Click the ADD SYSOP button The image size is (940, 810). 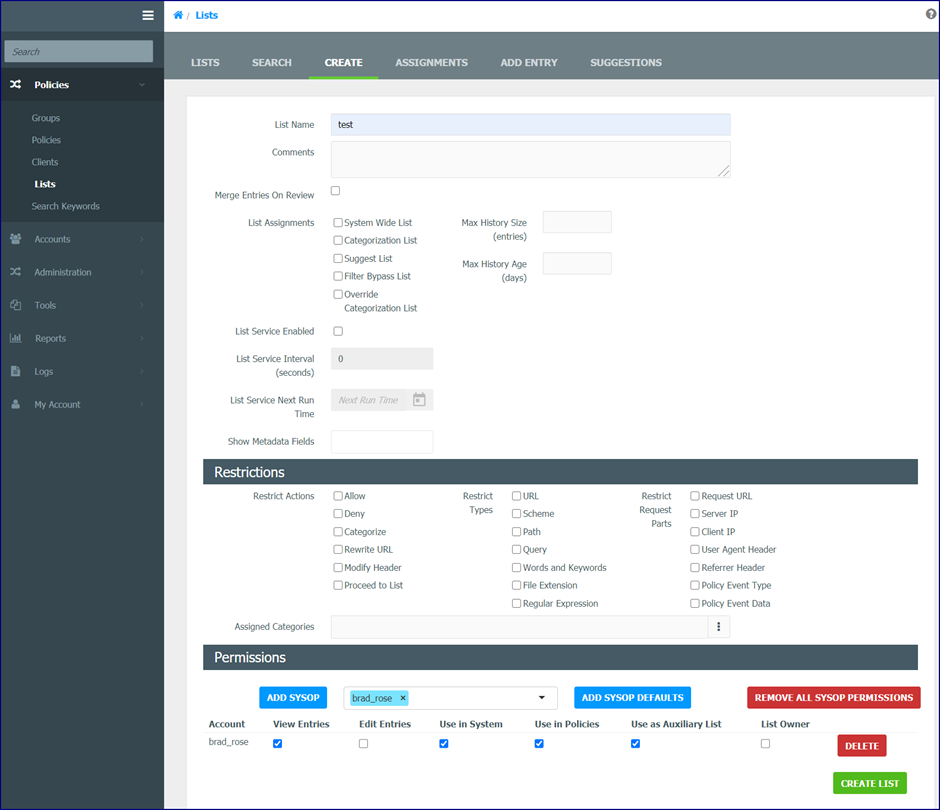[x=293, y=698]
